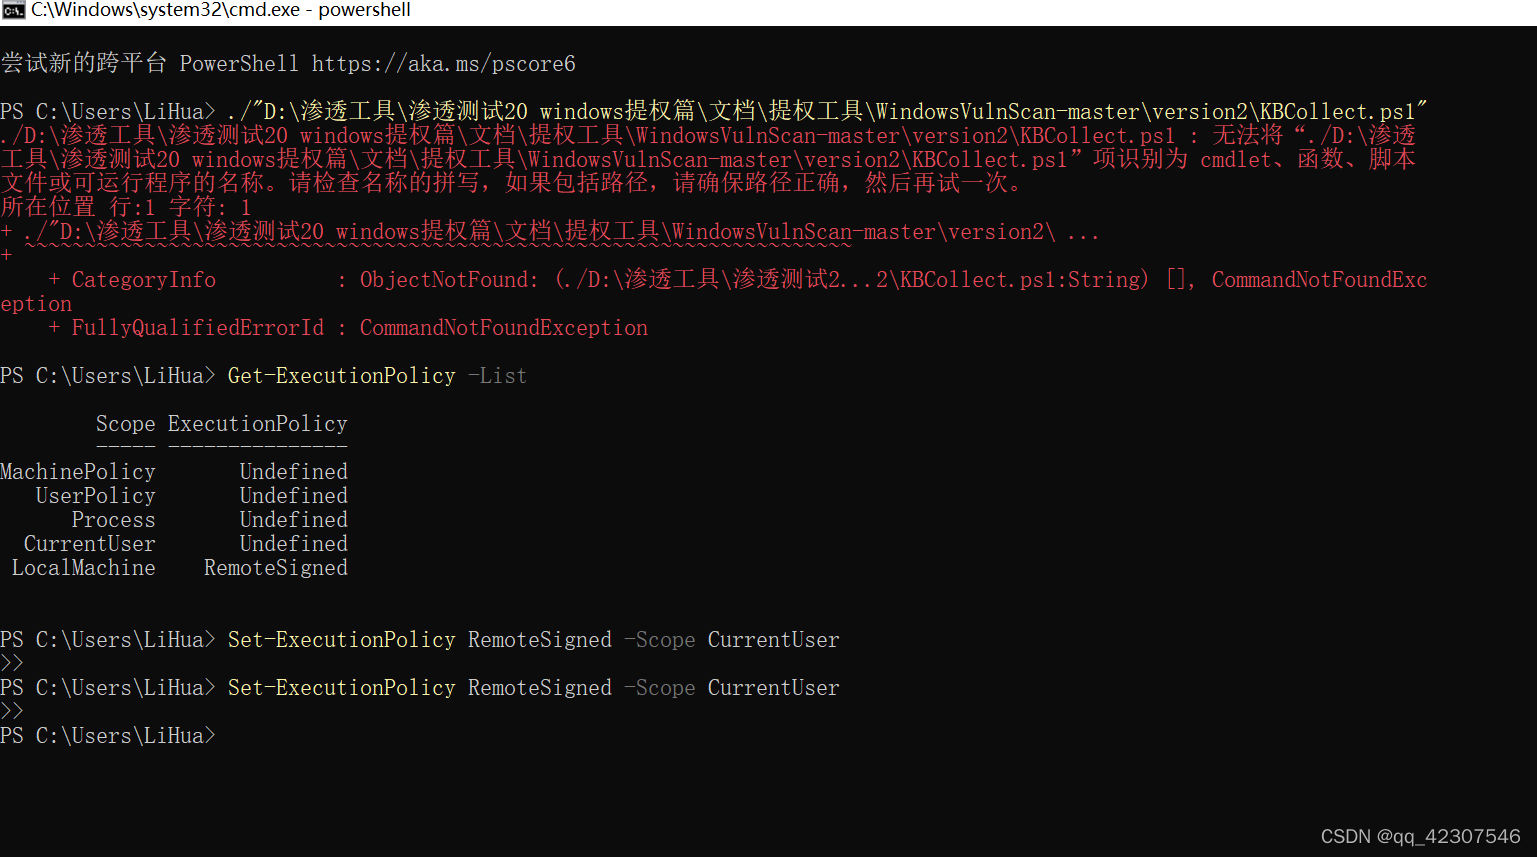
Task: Click the Undefined value for CurrentUser row
Action: 293,544
